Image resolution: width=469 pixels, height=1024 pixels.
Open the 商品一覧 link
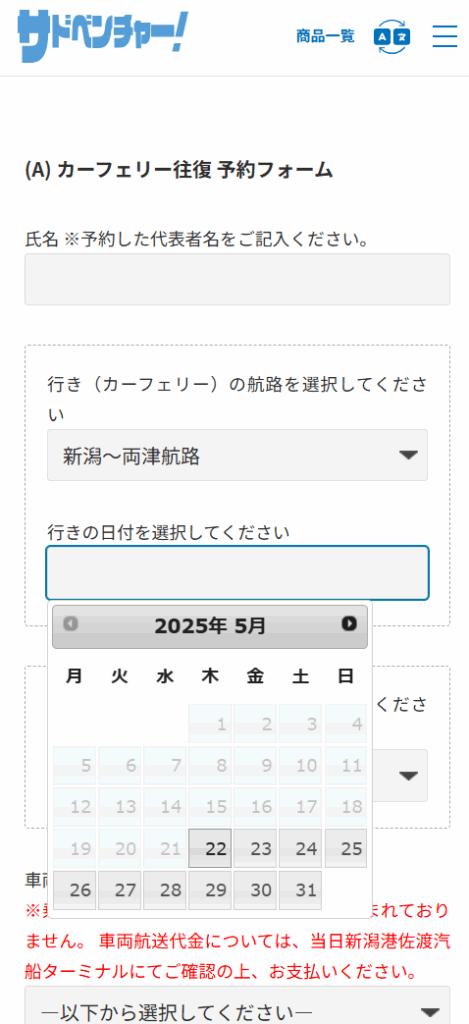tap(325, 37)
